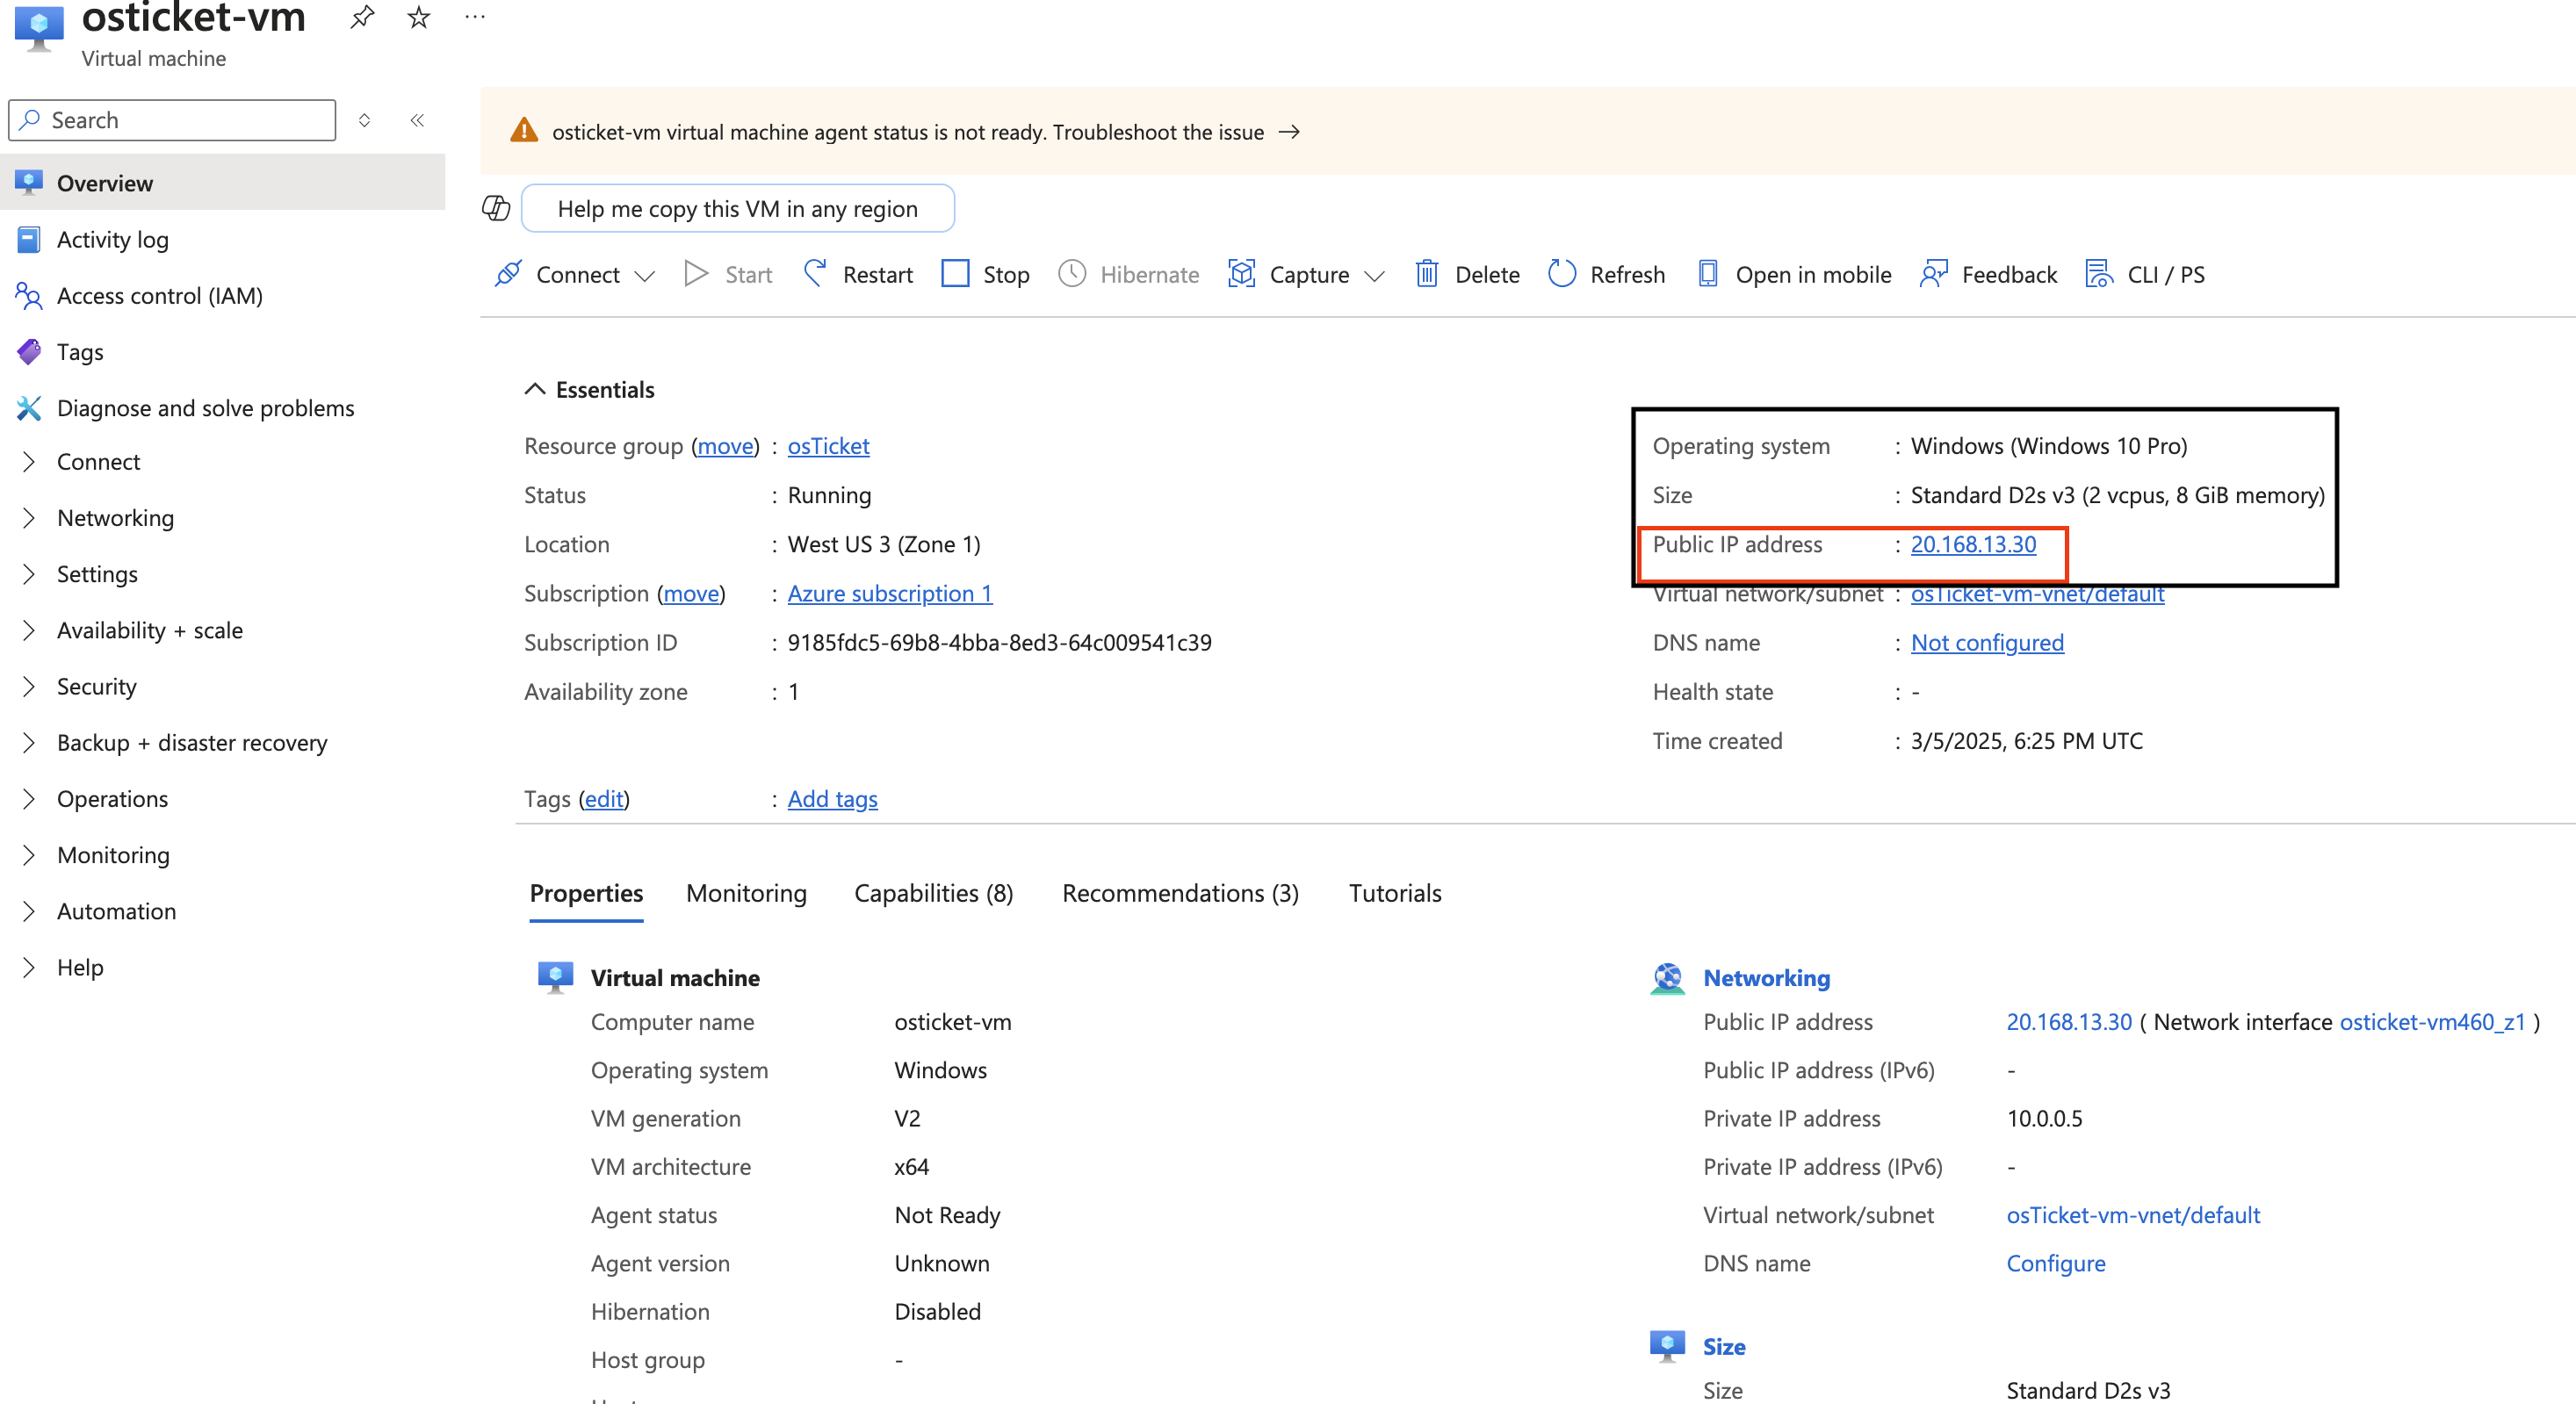Image resolution: width=2576 pixels, height=1404 pixels.
Task: Open public IP 20.168.13.30 in Networking properties
Action: (2068, 1021)
